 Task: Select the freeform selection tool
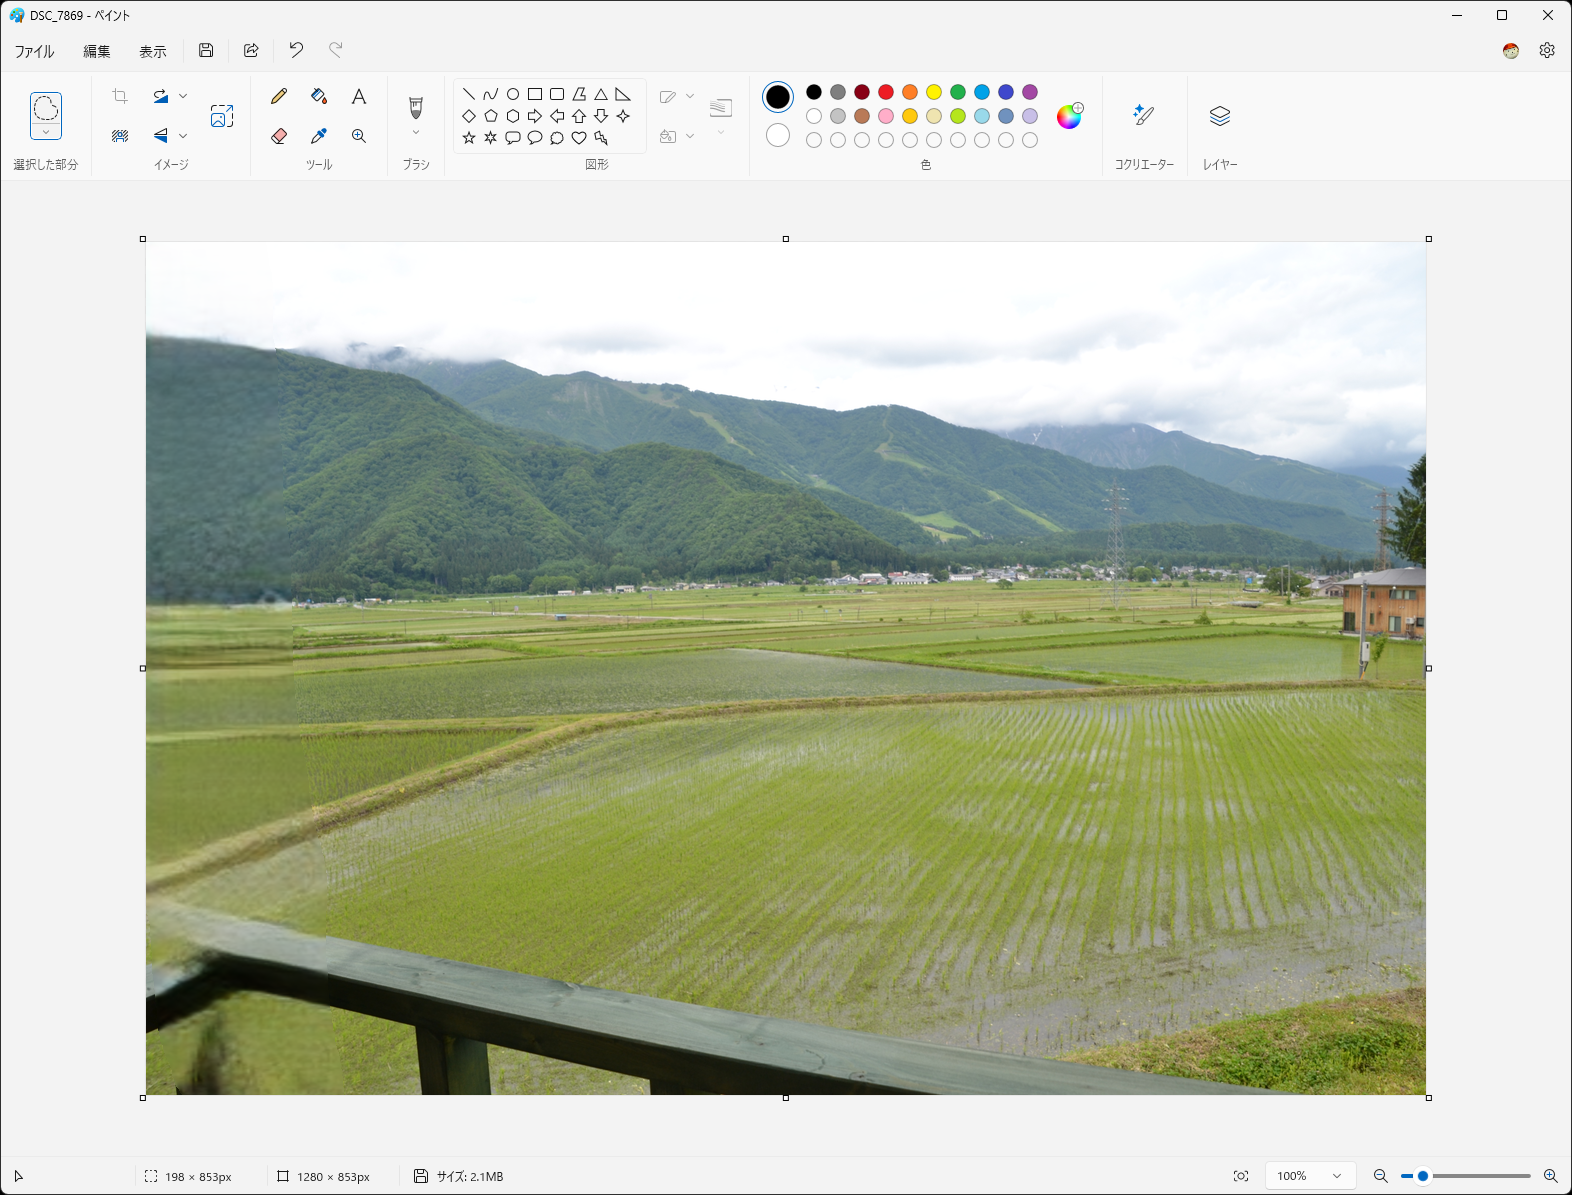pos(46,108)
